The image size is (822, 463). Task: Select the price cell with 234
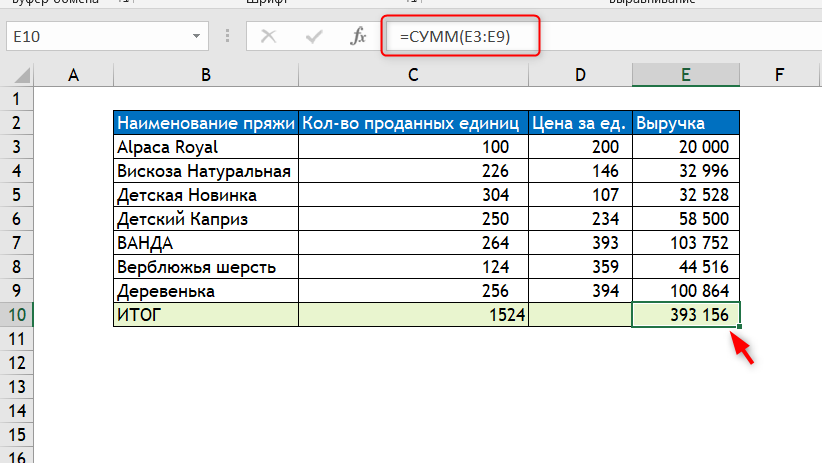point(580,219)
